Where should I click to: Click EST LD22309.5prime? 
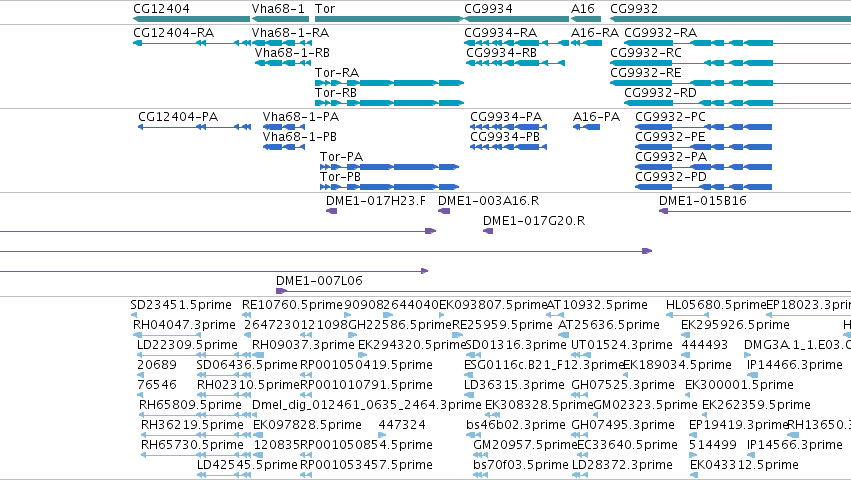pos(187,345)
